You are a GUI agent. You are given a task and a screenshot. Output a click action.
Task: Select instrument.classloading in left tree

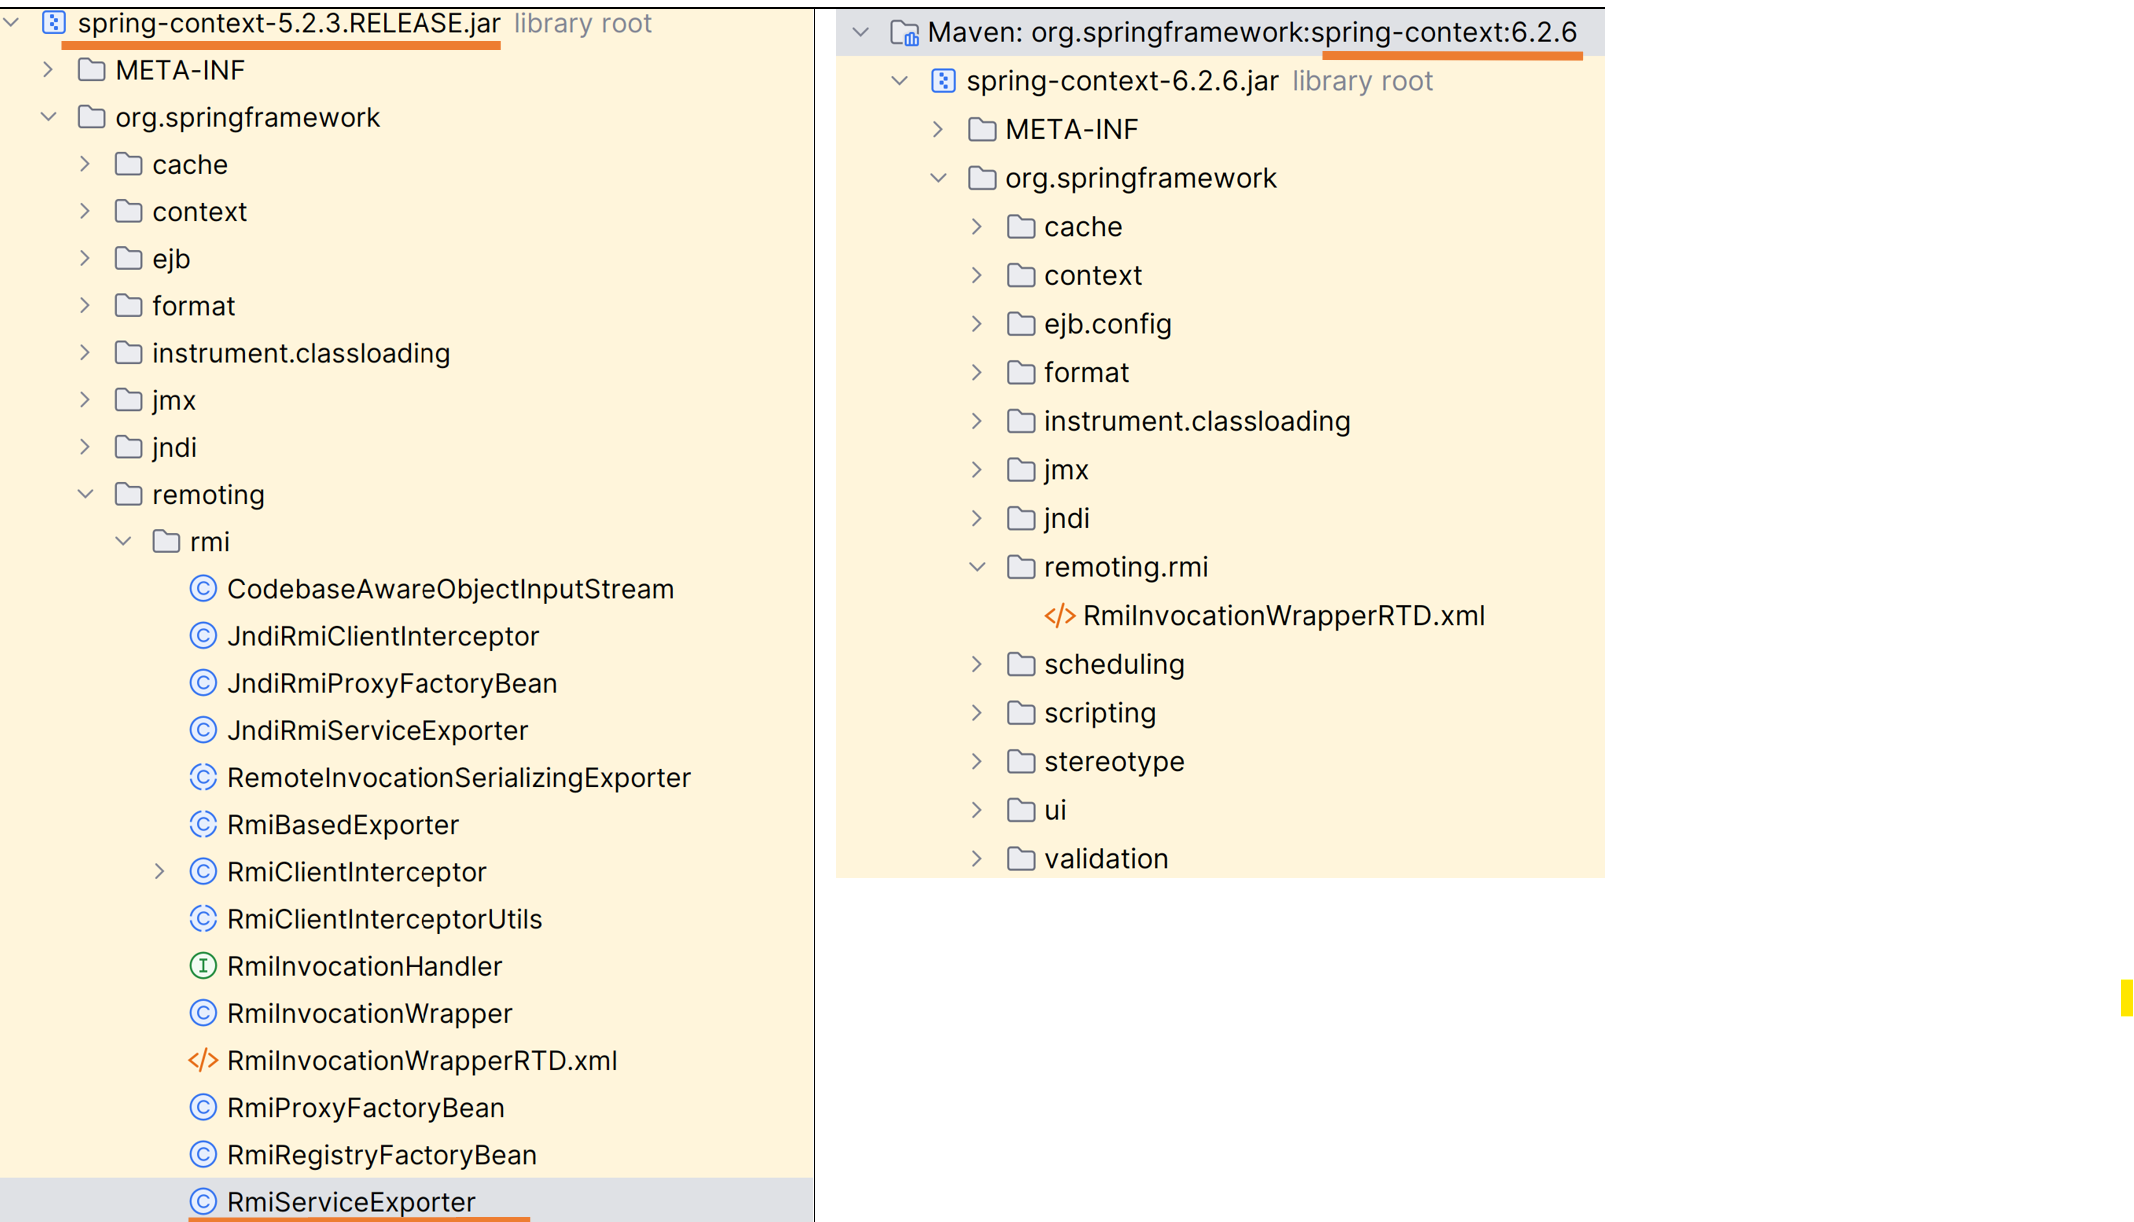(300, 353)
